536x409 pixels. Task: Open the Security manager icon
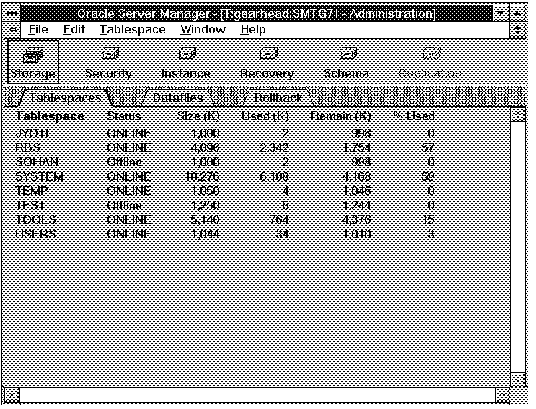(x=109, y=63)
